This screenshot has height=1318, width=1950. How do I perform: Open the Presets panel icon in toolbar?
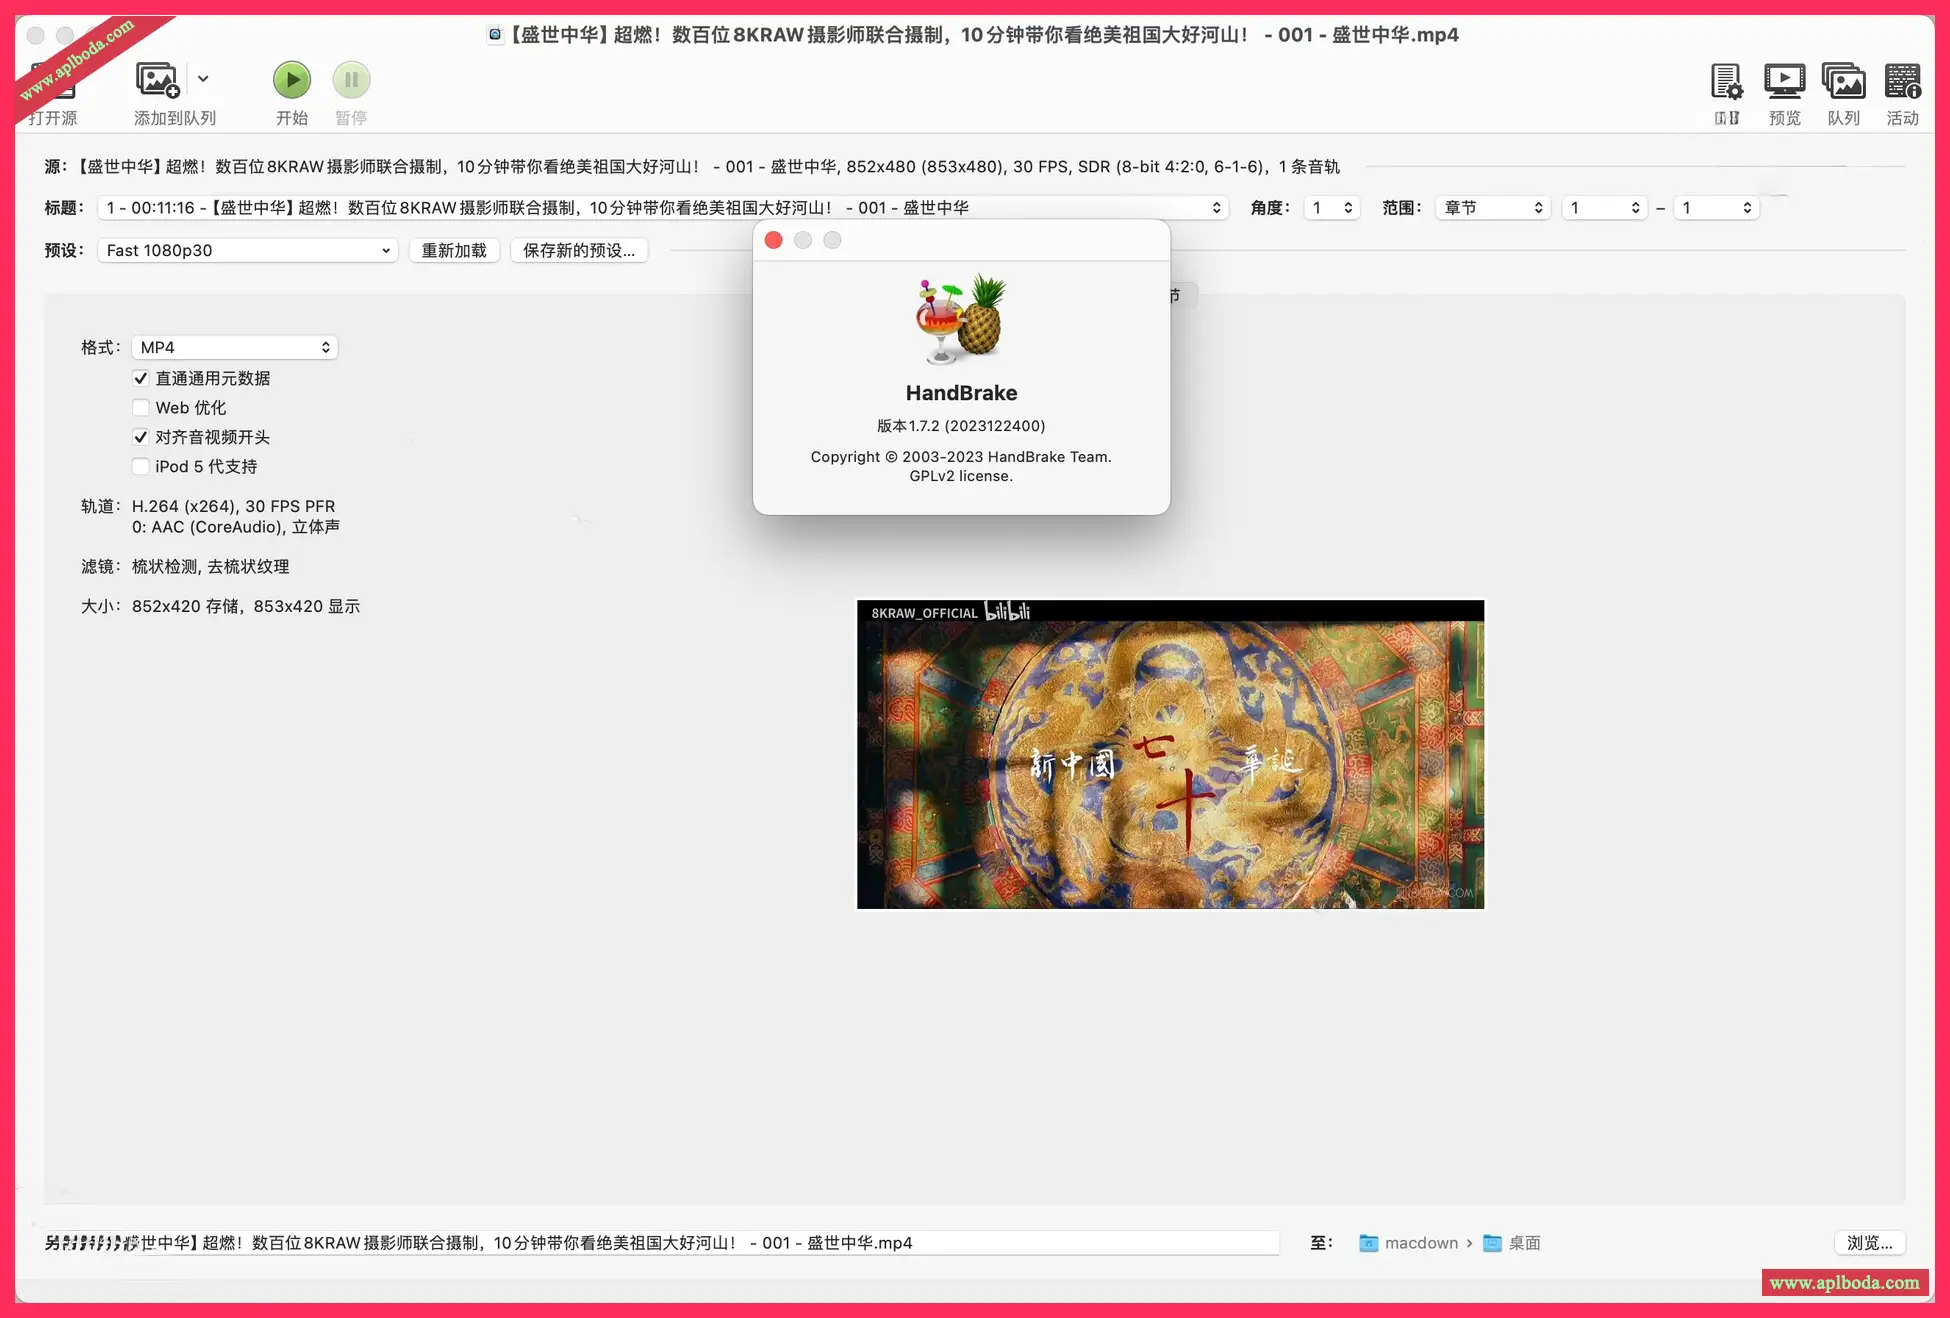coord(1726,81)
